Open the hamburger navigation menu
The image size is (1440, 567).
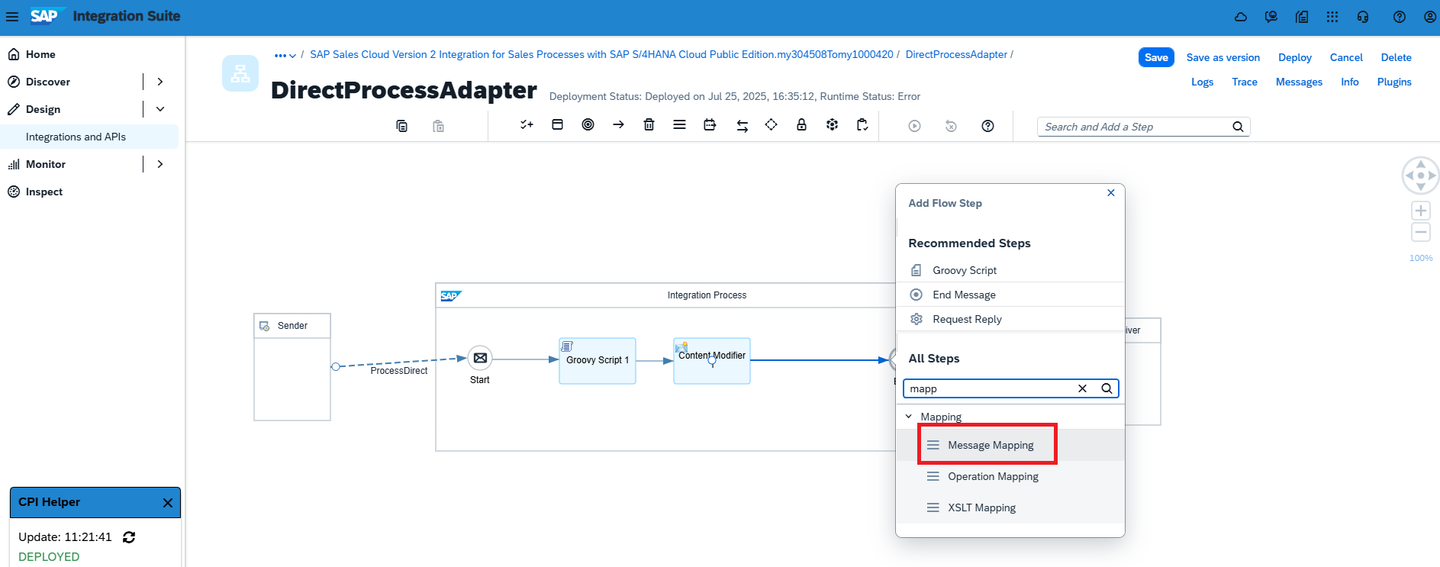click(x=12, y=17)
